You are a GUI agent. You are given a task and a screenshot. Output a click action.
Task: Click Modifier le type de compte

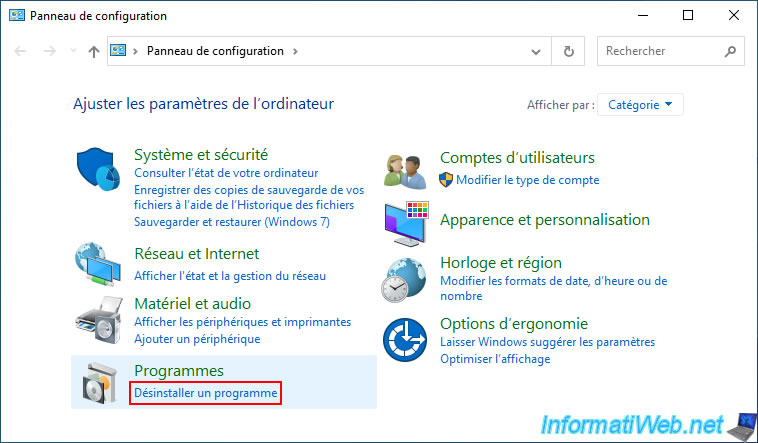(x=527, y=180)
